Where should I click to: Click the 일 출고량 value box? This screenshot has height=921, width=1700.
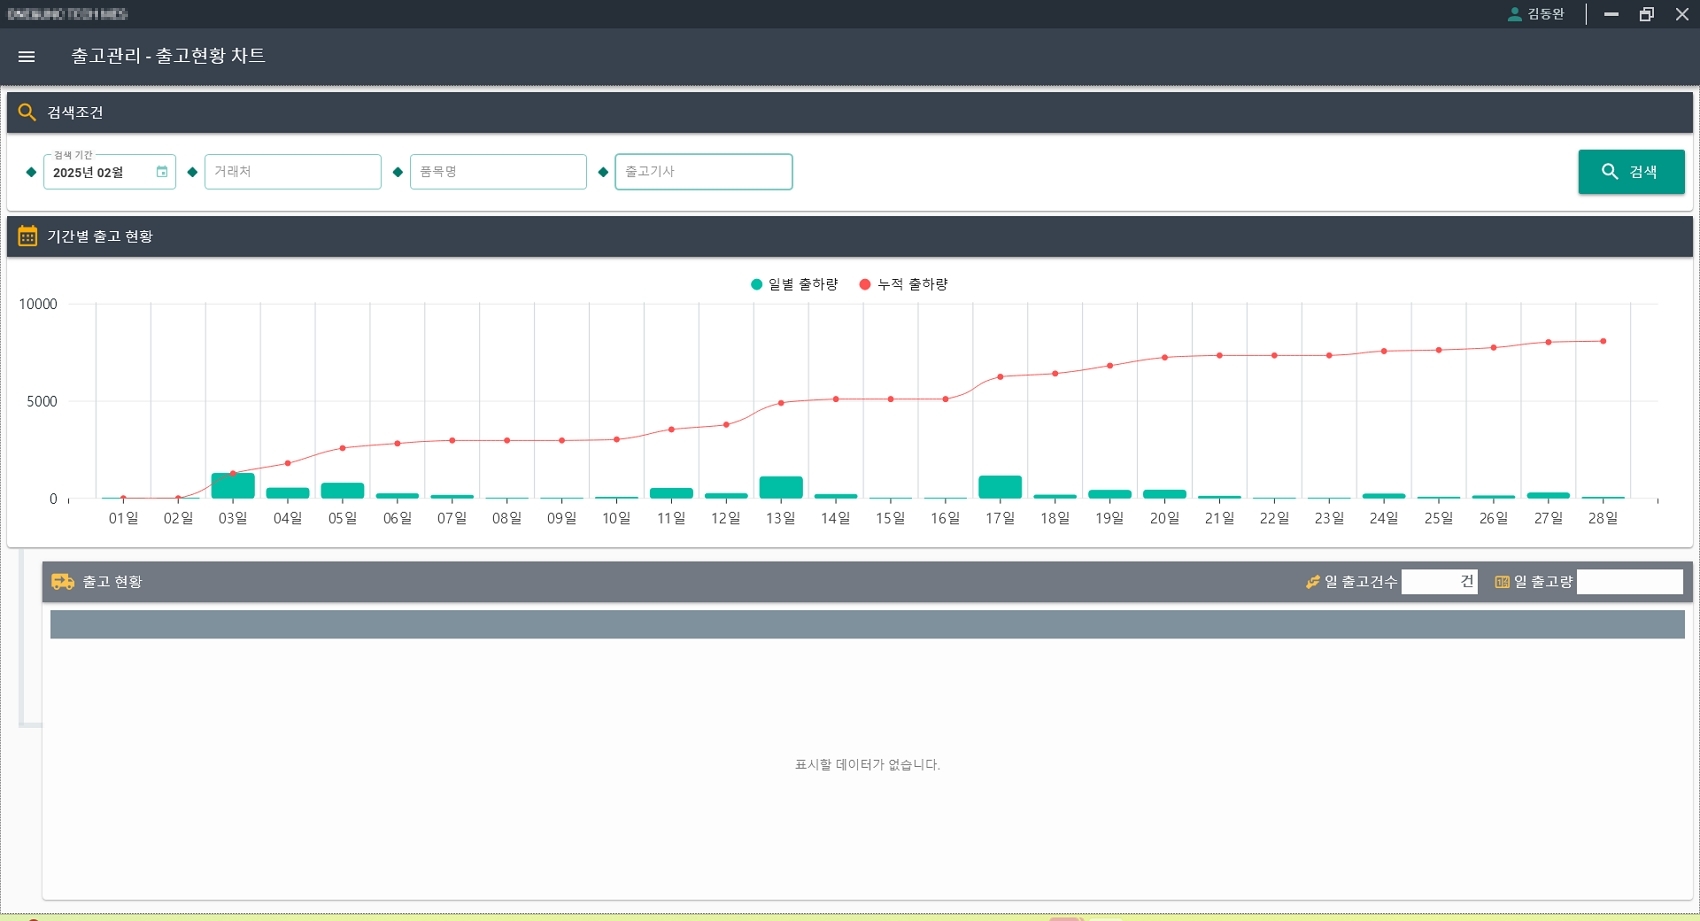tap(1629, 582)
